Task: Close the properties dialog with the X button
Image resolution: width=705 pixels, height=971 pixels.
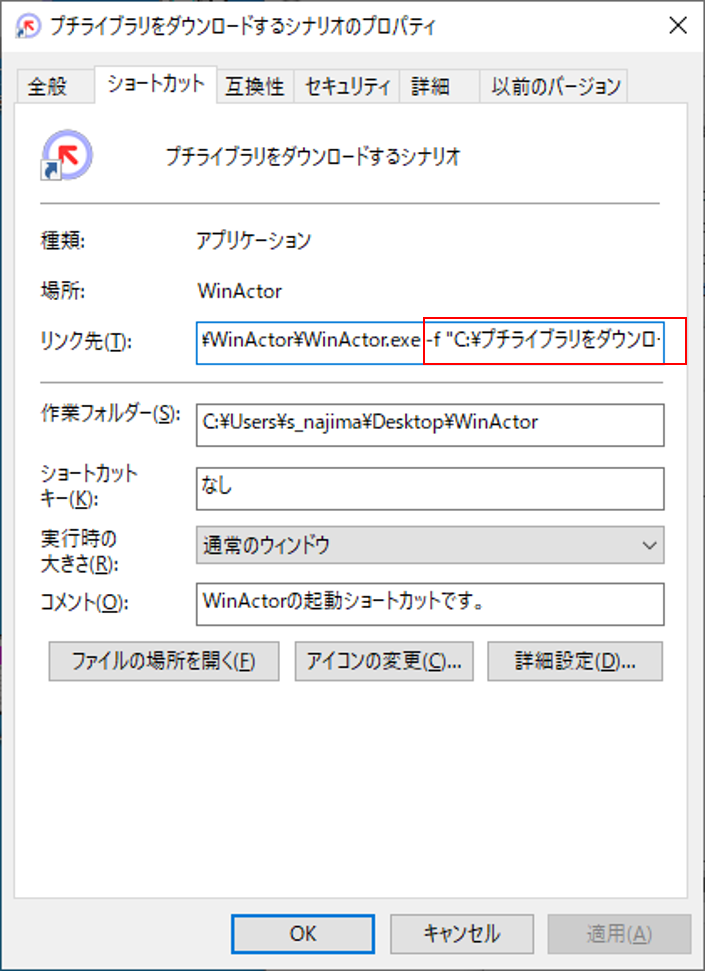Action: [678, 25]
